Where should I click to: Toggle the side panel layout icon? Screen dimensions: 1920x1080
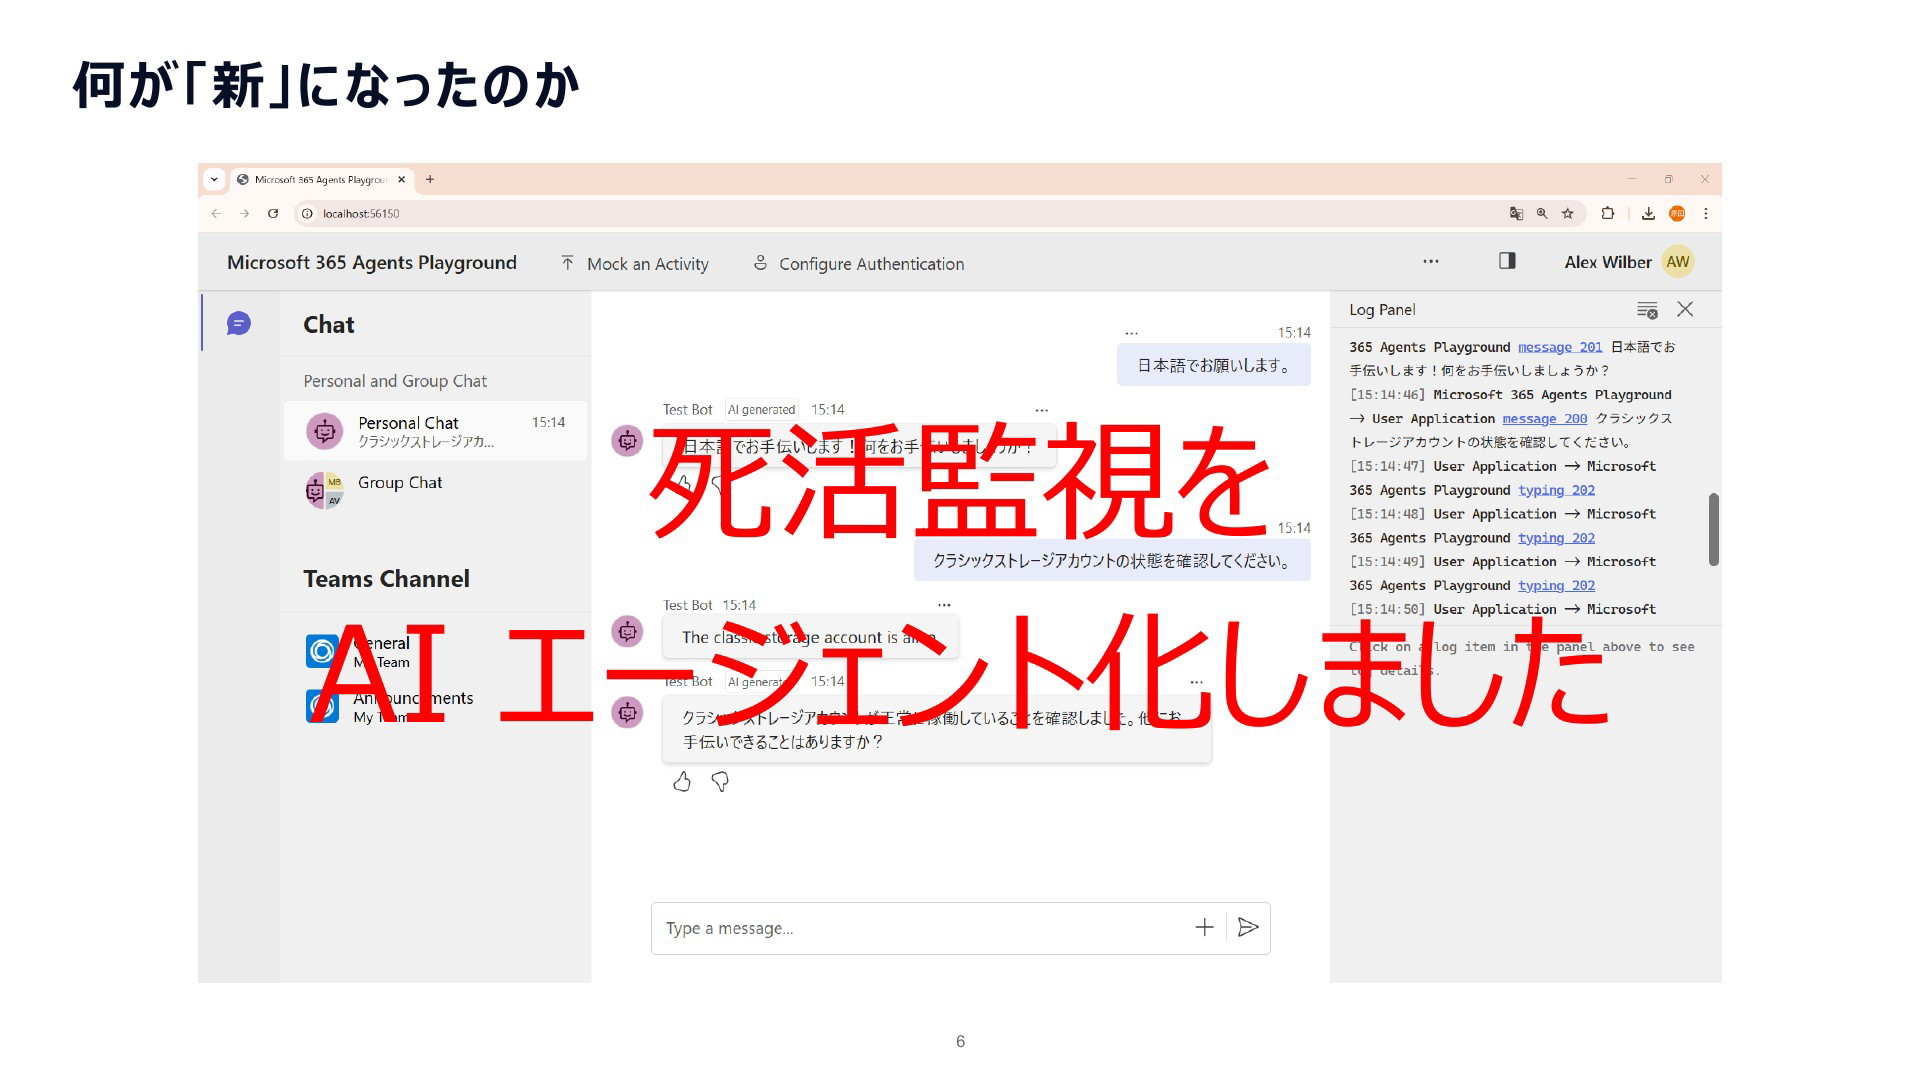point(1507,261)
